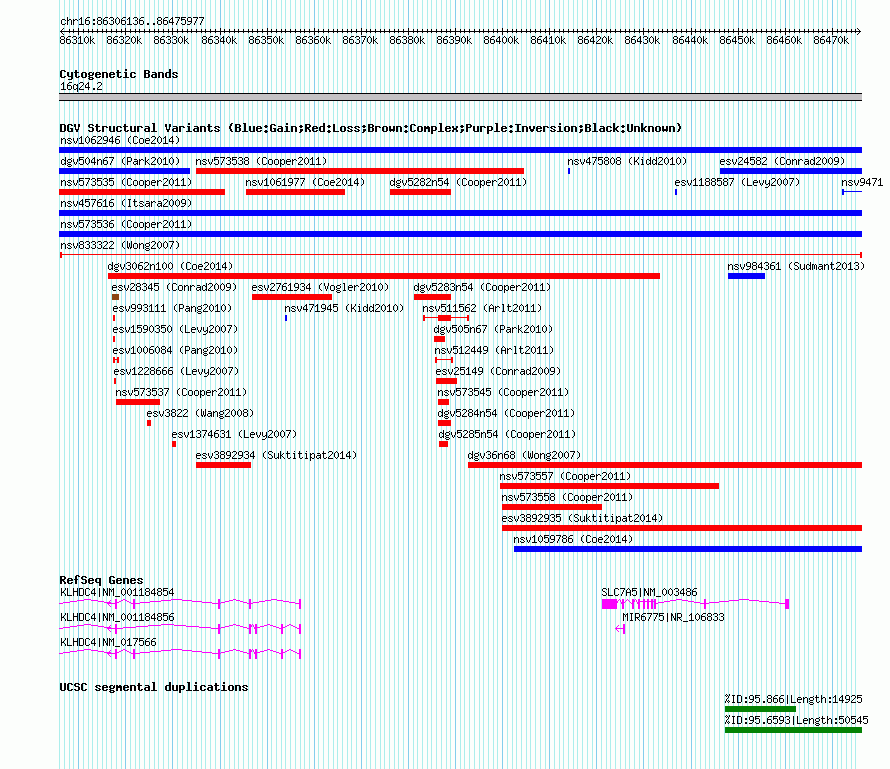This screenshot has width=890, height=769.
Task: Click the esv28345 (Conrad2009) label
Action: click(174, 287)
